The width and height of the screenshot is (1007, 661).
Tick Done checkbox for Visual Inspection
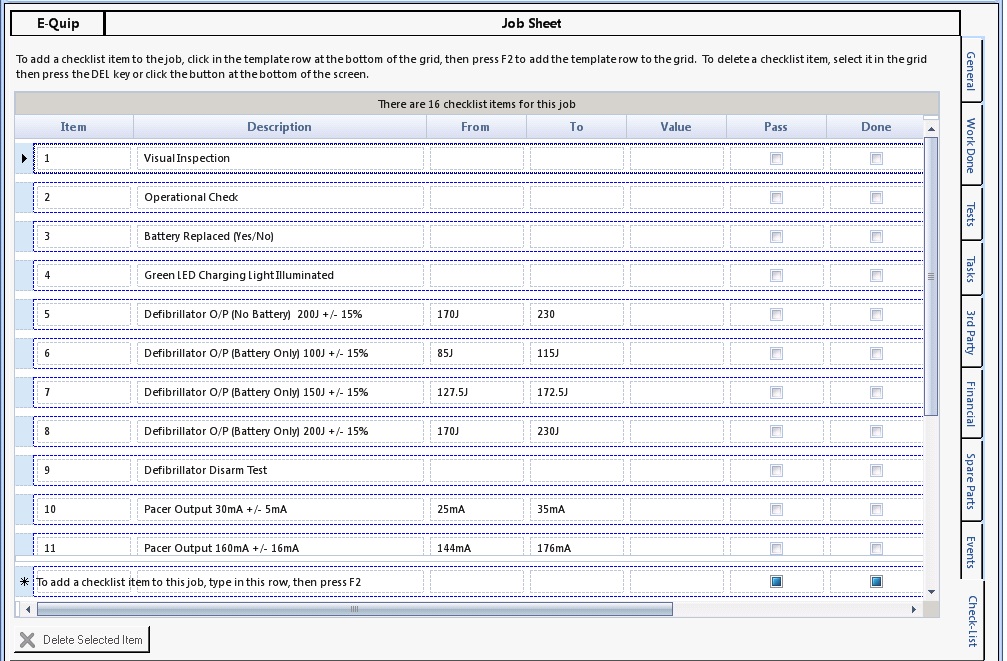click(876, 159)
